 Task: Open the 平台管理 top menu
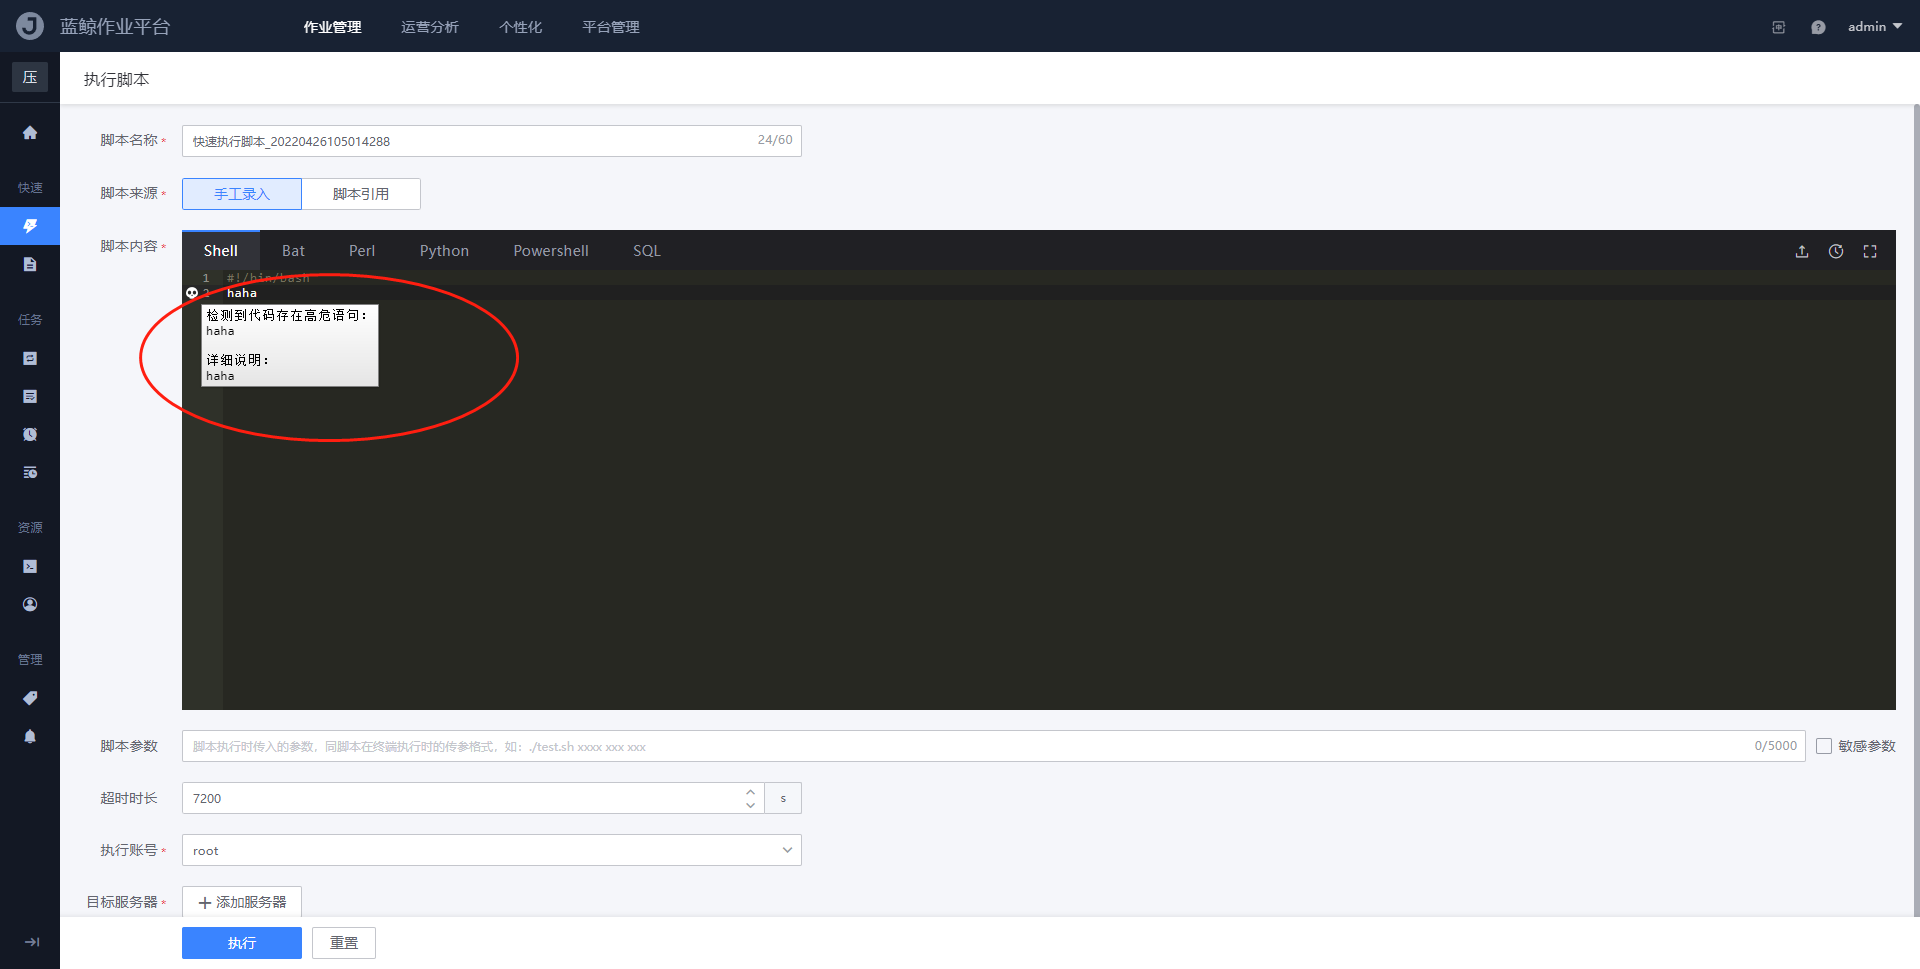(611, 27)
